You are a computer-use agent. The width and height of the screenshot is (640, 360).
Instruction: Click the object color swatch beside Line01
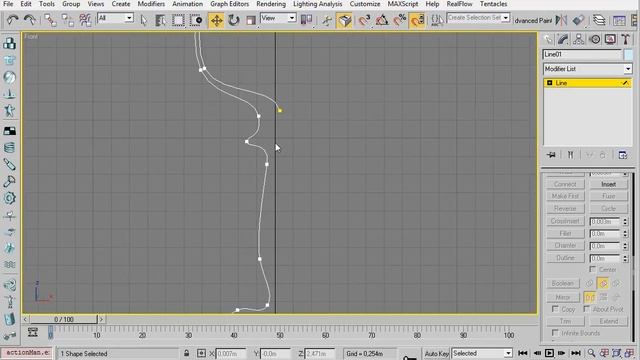coord(628,54)
